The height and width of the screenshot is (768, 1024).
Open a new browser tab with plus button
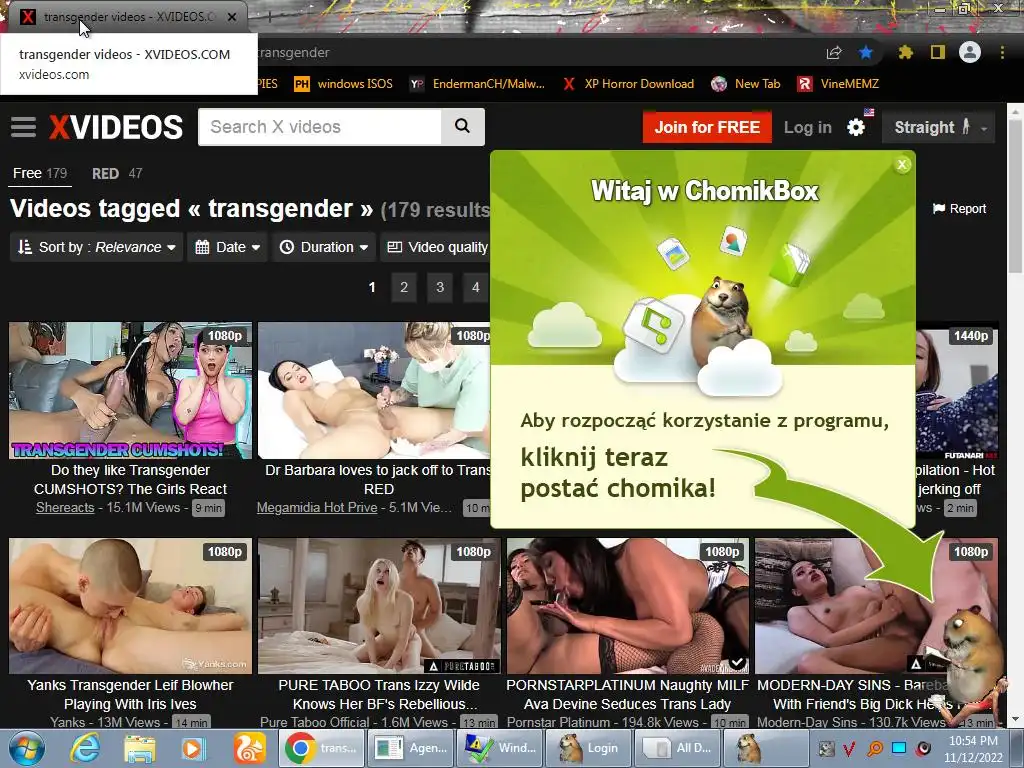269,17
